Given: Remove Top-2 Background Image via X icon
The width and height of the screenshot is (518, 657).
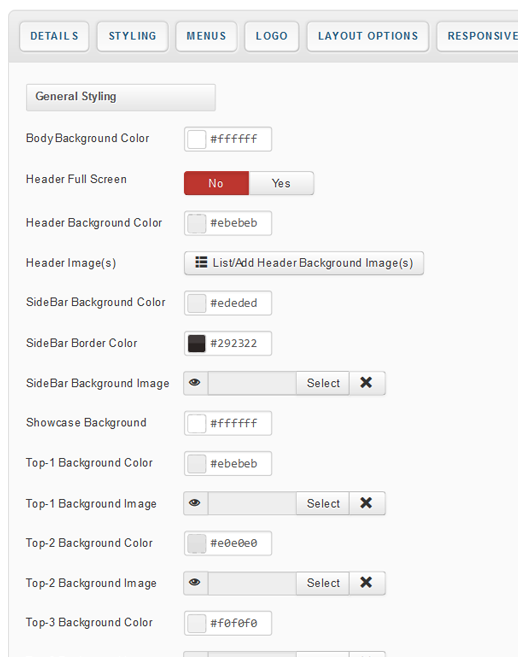Looking at the screenshot, I should [x=367, y=583].
